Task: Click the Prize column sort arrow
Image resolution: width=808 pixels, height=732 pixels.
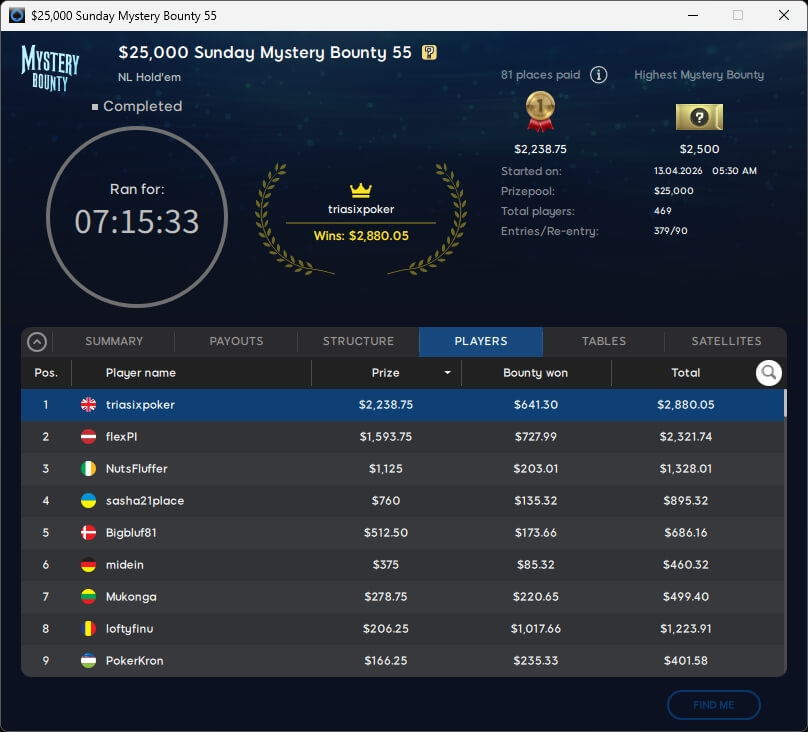Action: (447, 373)
